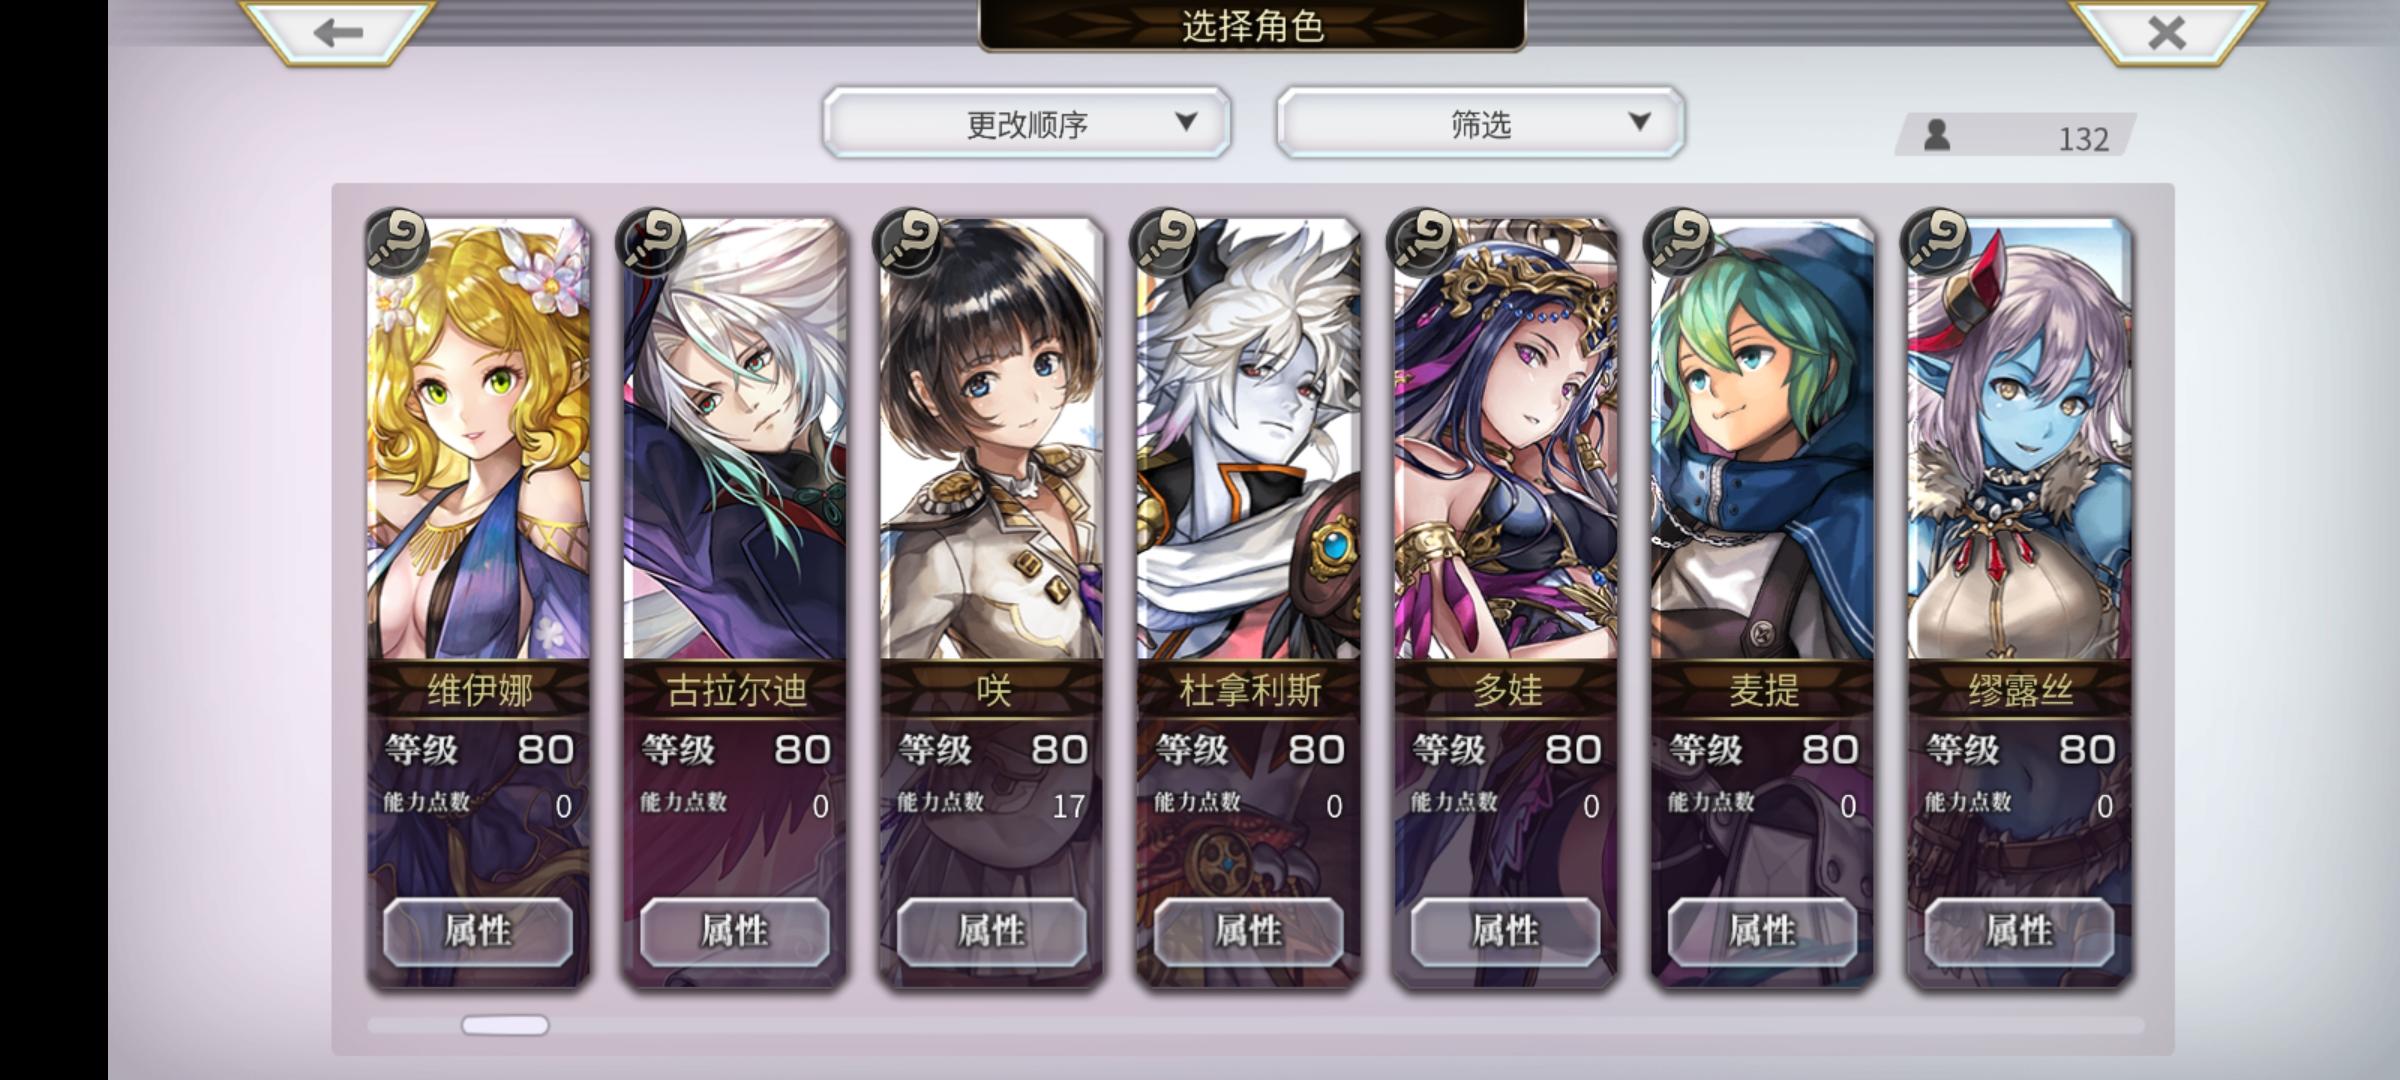Click the key icon on 多娃 card
Image resolution: width=2400 pixels, height=1080 pixels.
point(1424,241)
